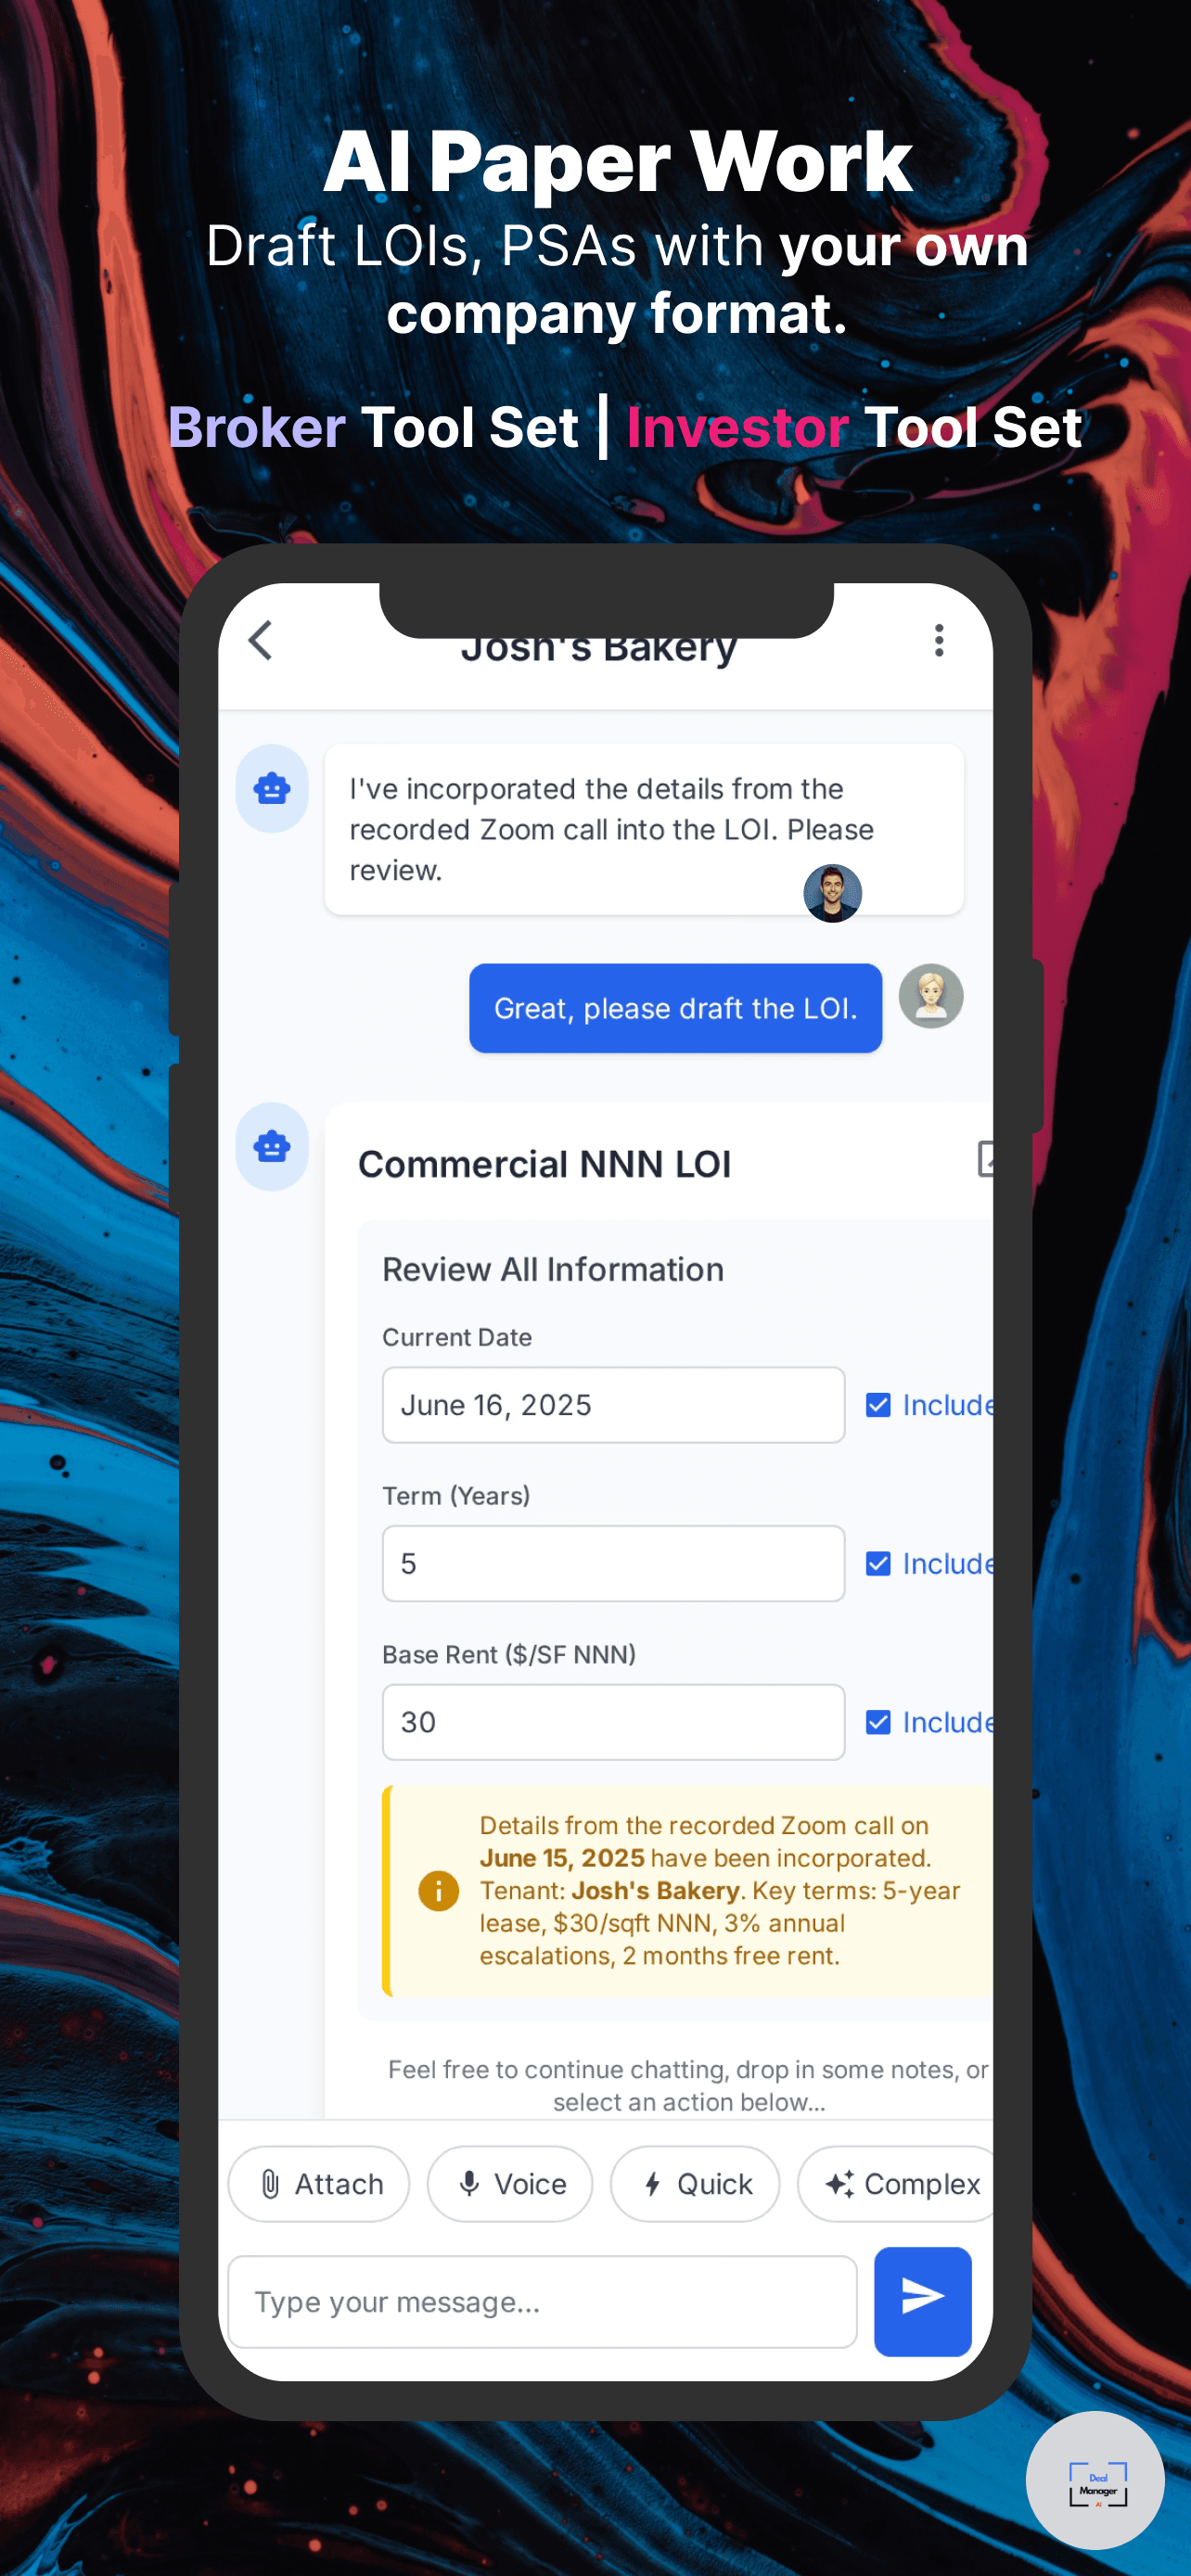Open the Deal Manager logo bubble
Image resolution: width=1191 pixels, height=2576 pixels.
[1095, 2480]
